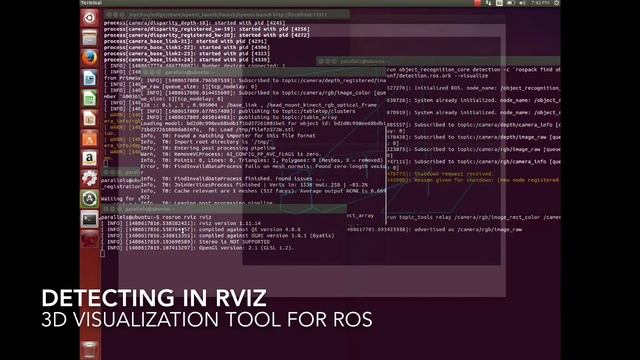Click the 'Shutdown request received' warning line

[x=440, y=174]
